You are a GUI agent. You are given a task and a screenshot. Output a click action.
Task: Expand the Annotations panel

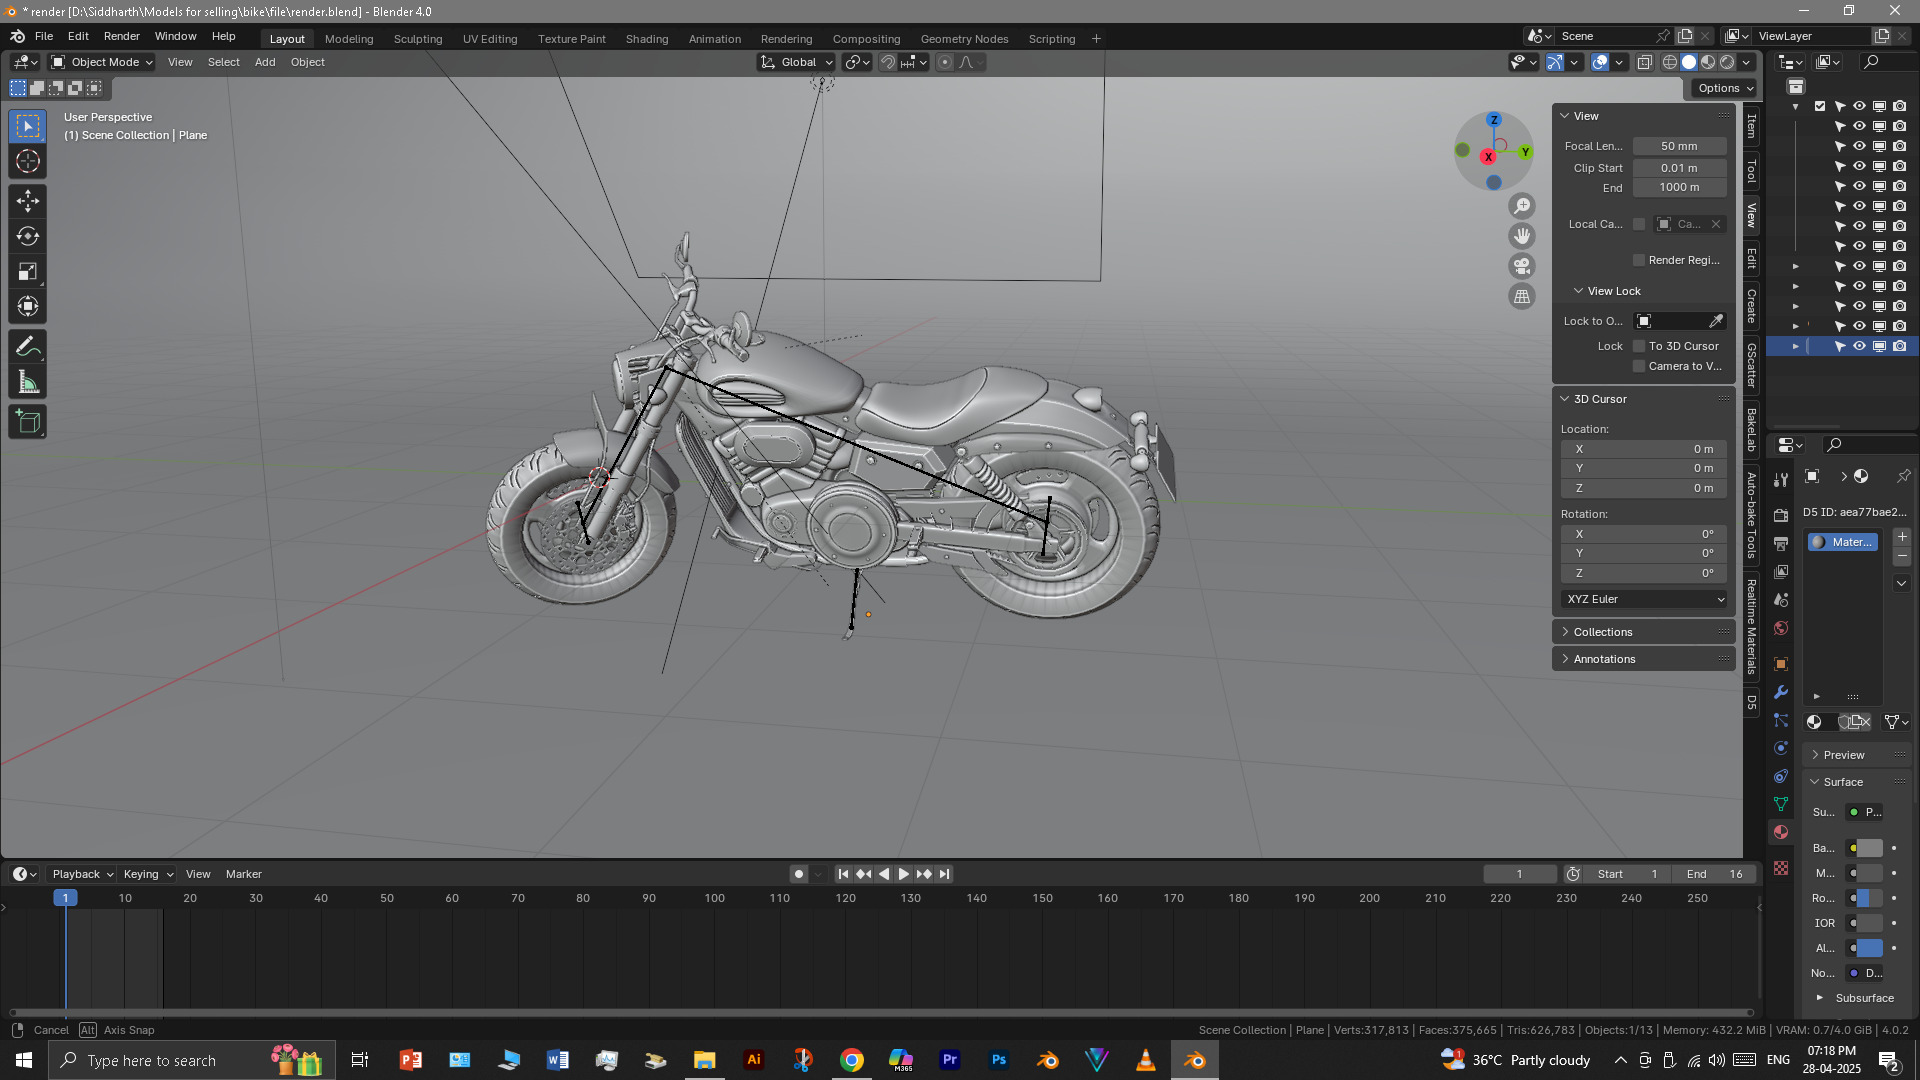pyautogui.click(x=1644, y=659)
